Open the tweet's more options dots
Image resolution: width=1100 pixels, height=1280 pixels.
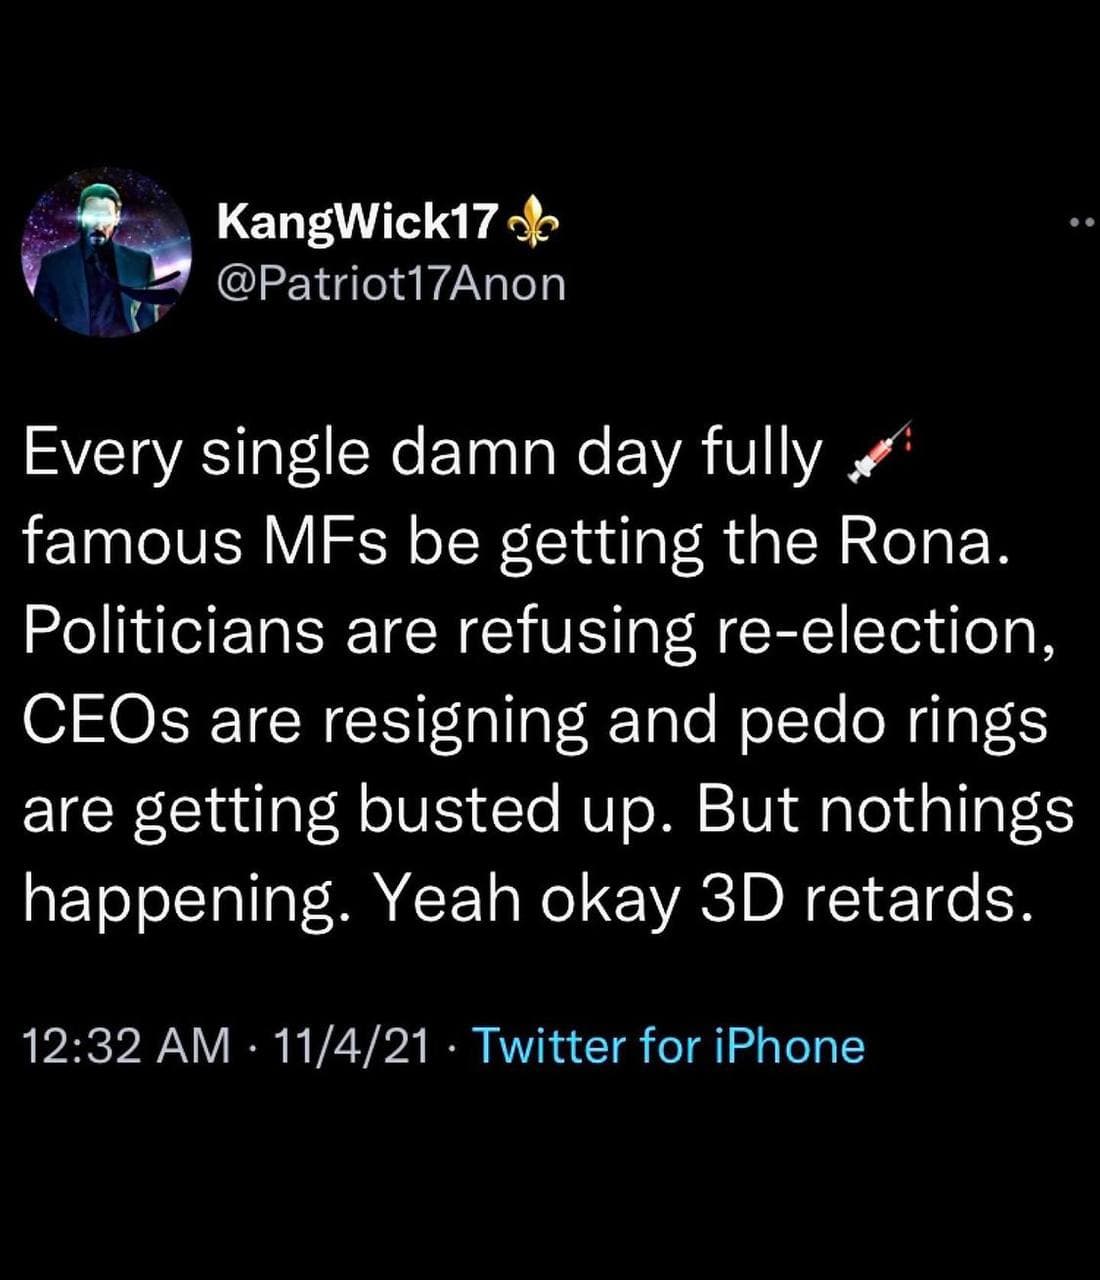1085,223
